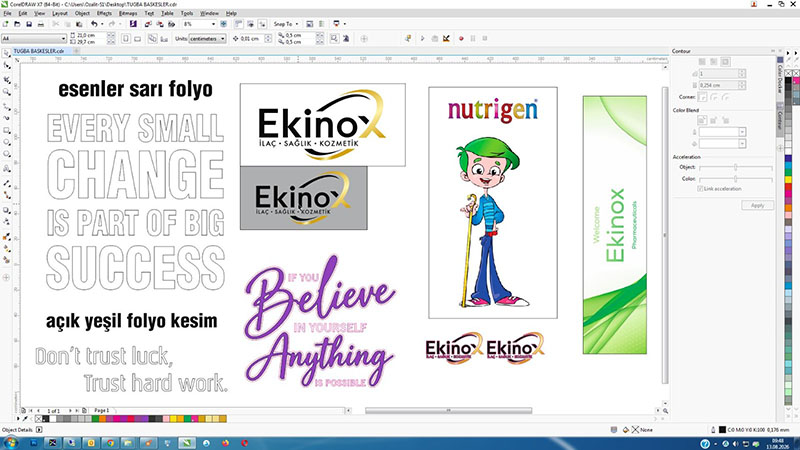The height and width of the screenshot is (450, 800).
Task: Select the Freehand tool in toolbox
Action: point(7,107)
